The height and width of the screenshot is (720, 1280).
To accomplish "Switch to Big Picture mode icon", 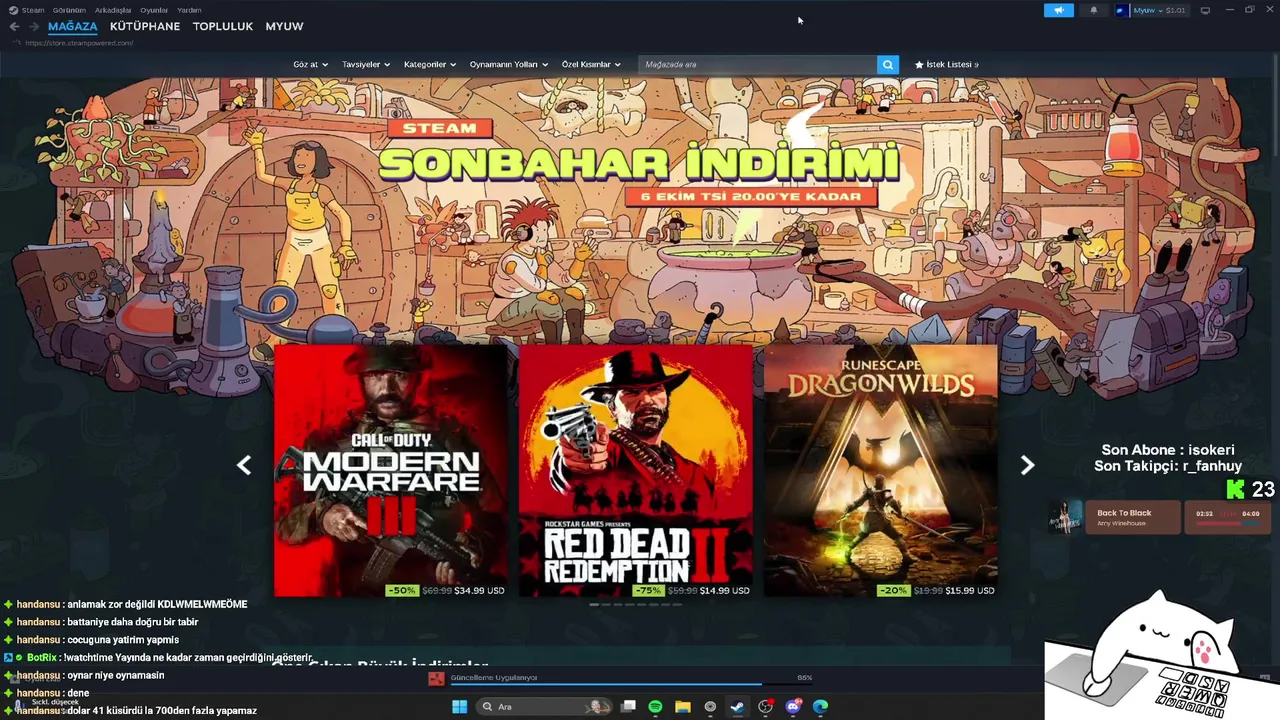I will pos(1205,10).
